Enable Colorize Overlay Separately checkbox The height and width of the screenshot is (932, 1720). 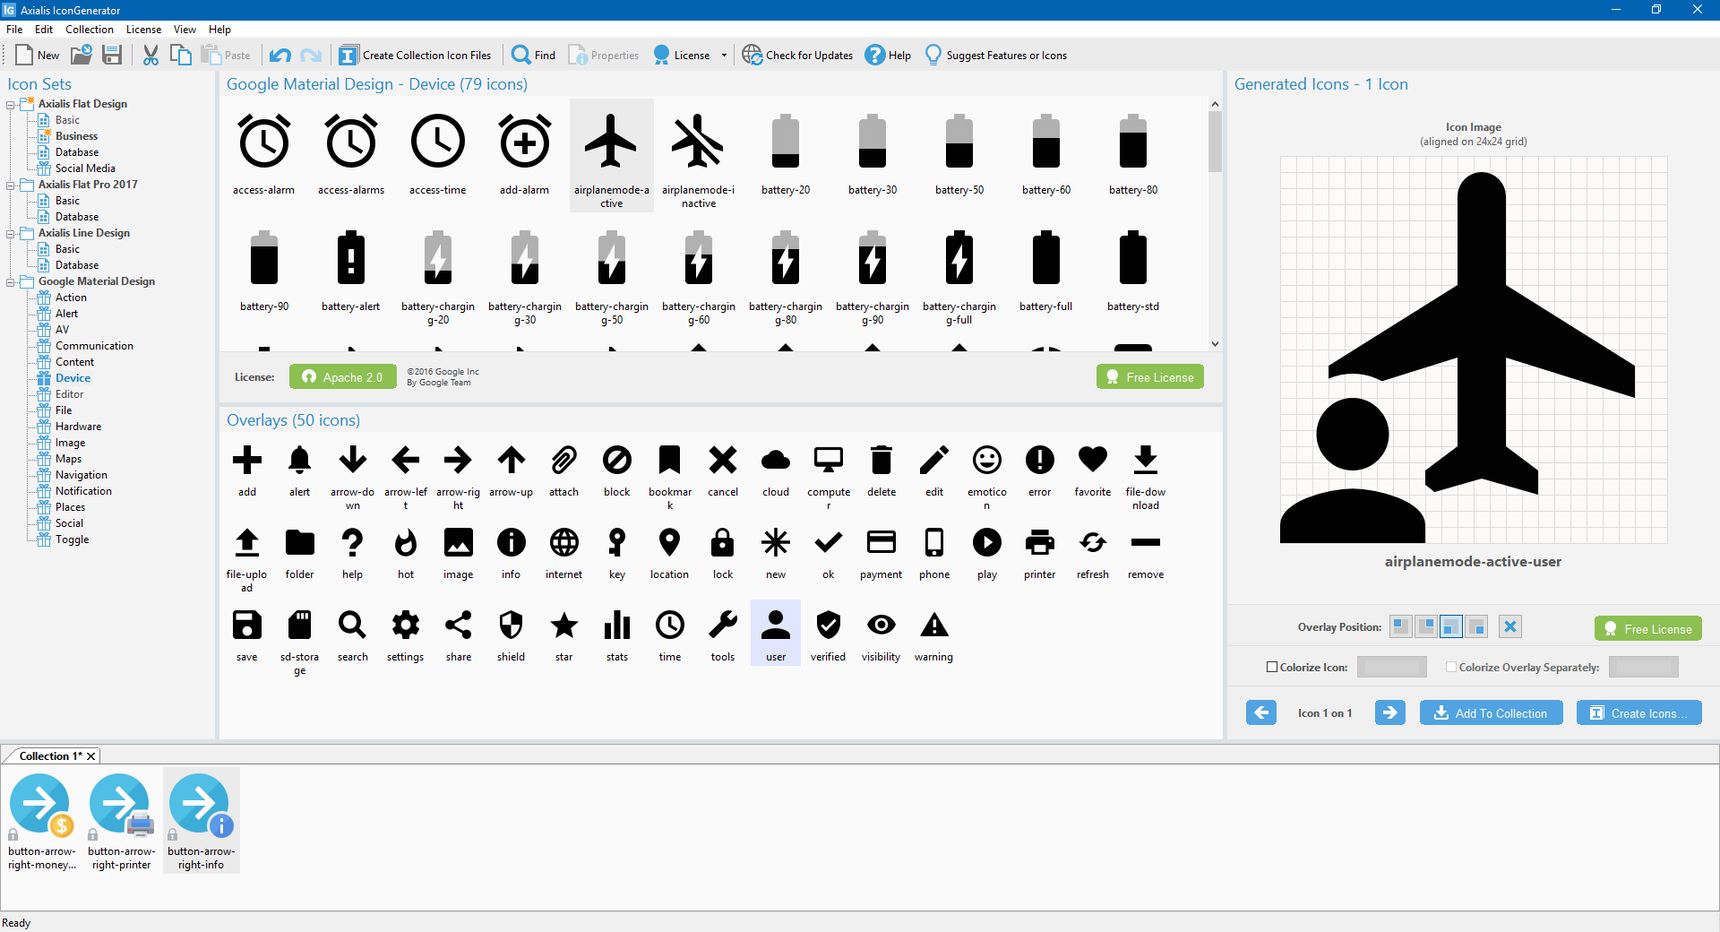[1451, 667]
